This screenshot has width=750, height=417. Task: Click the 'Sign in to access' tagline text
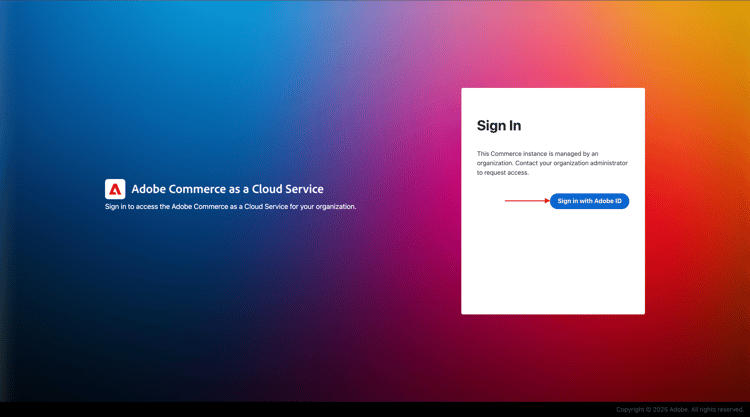pyautogui.click(x=231, y=207)
